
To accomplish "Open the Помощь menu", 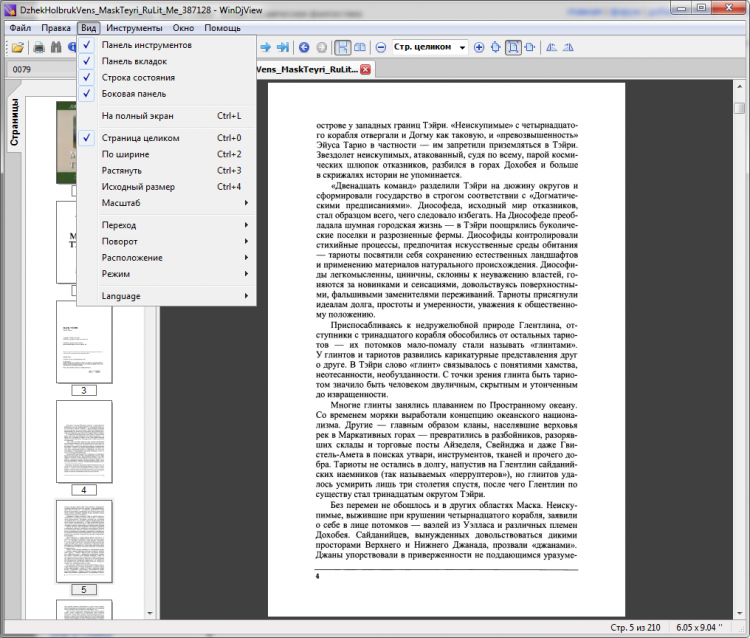I will coord(222,28).
